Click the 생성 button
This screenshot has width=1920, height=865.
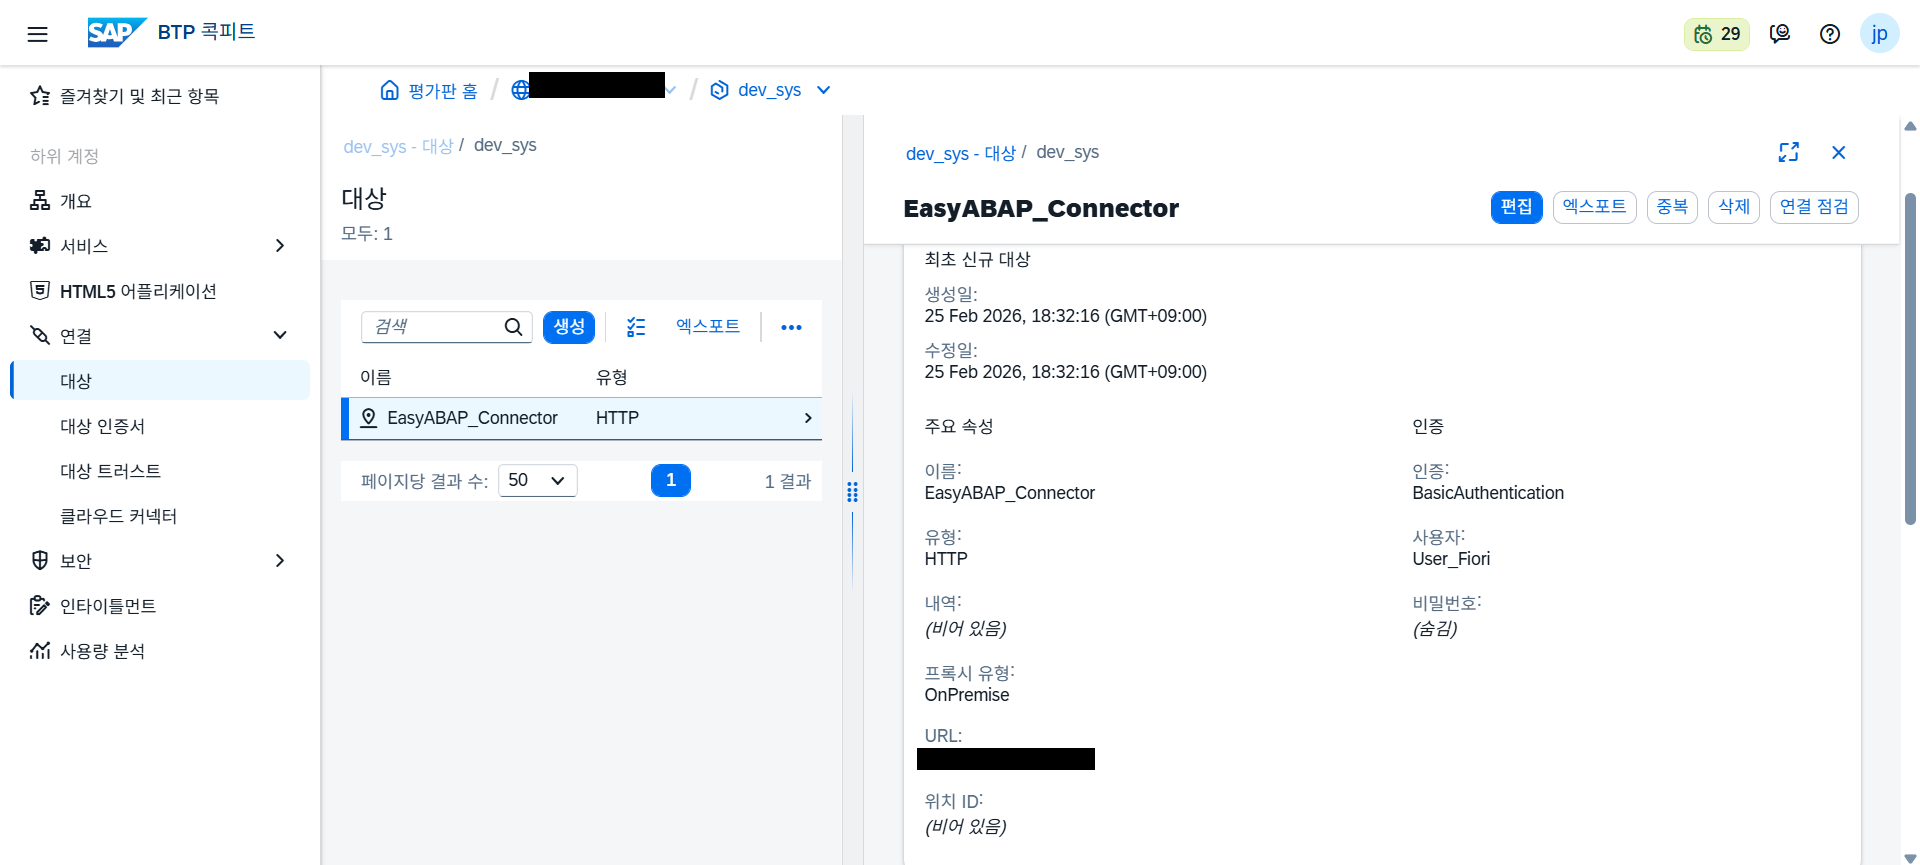pos(569,327)
